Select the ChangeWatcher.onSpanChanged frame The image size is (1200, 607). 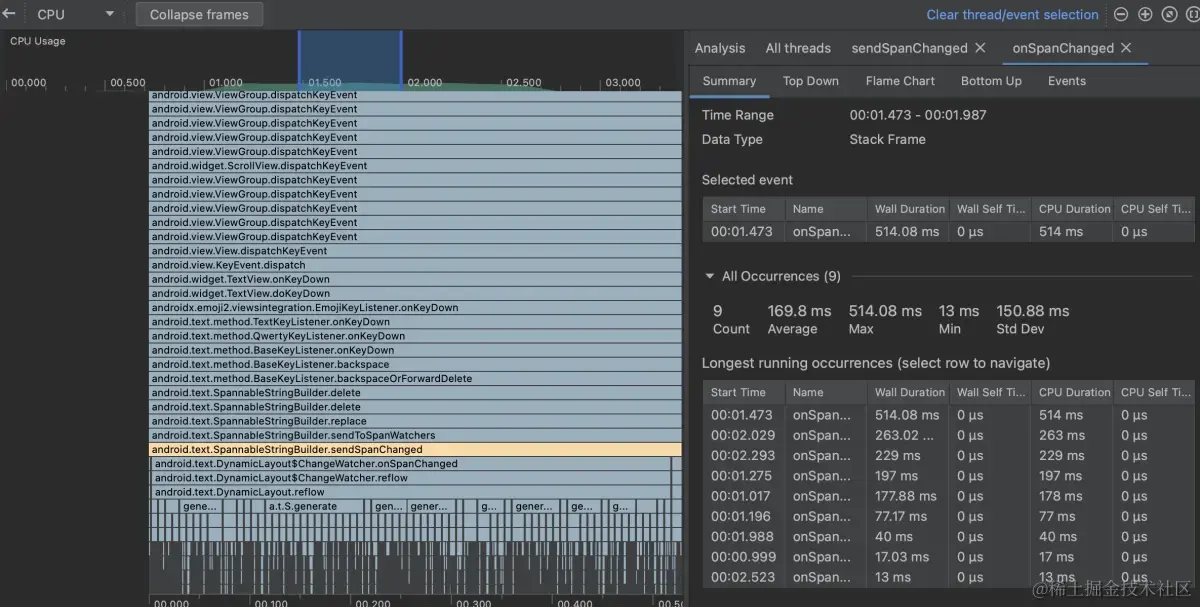(412, 464)
